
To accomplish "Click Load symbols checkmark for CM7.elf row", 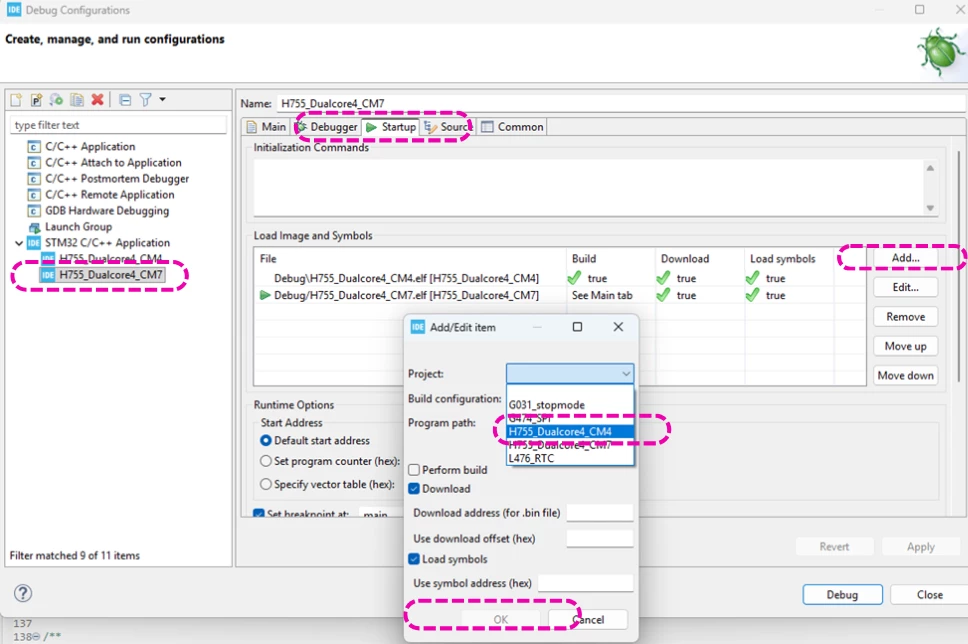I will tap(753, 295).
